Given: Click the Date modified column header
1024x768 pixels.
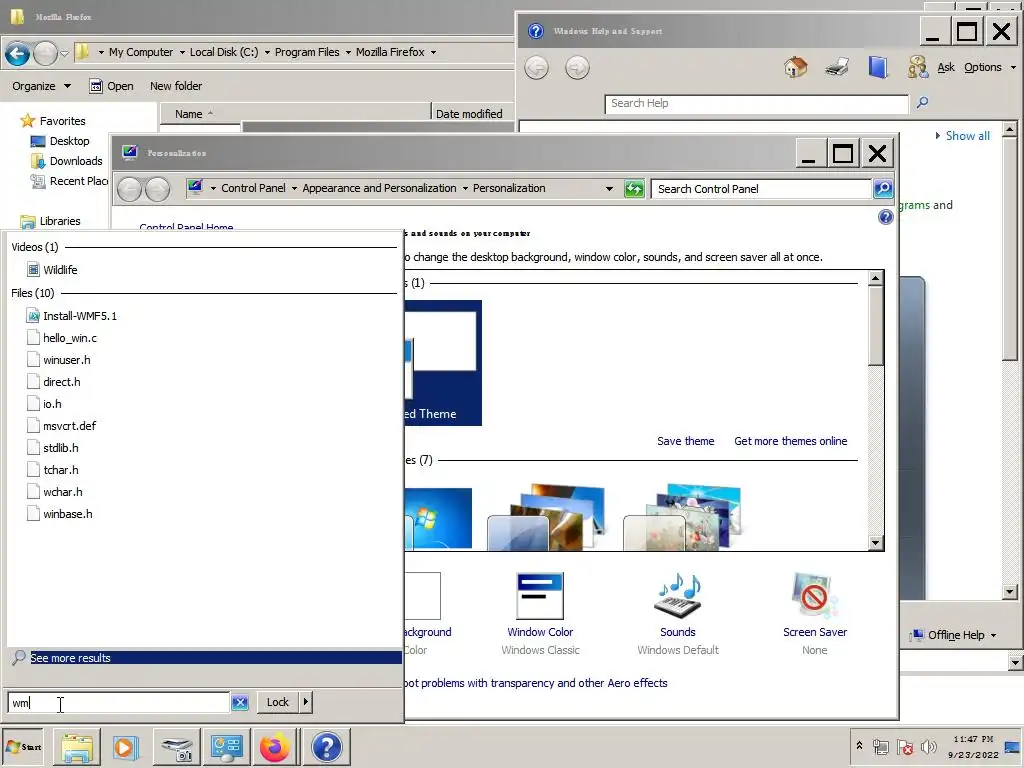Looking at the screenshot, I should (x=473, y=114).
